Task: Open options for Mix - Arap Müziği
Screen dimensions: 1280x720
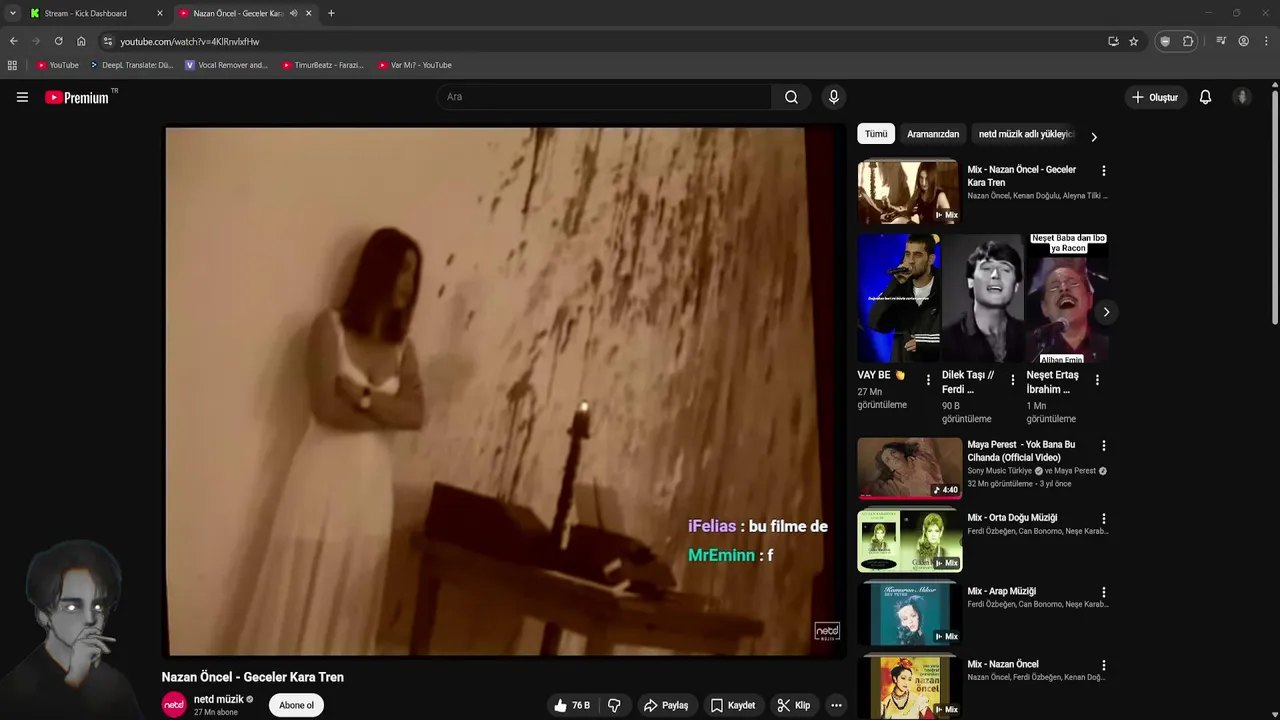Action: (x=1103, y=592)
